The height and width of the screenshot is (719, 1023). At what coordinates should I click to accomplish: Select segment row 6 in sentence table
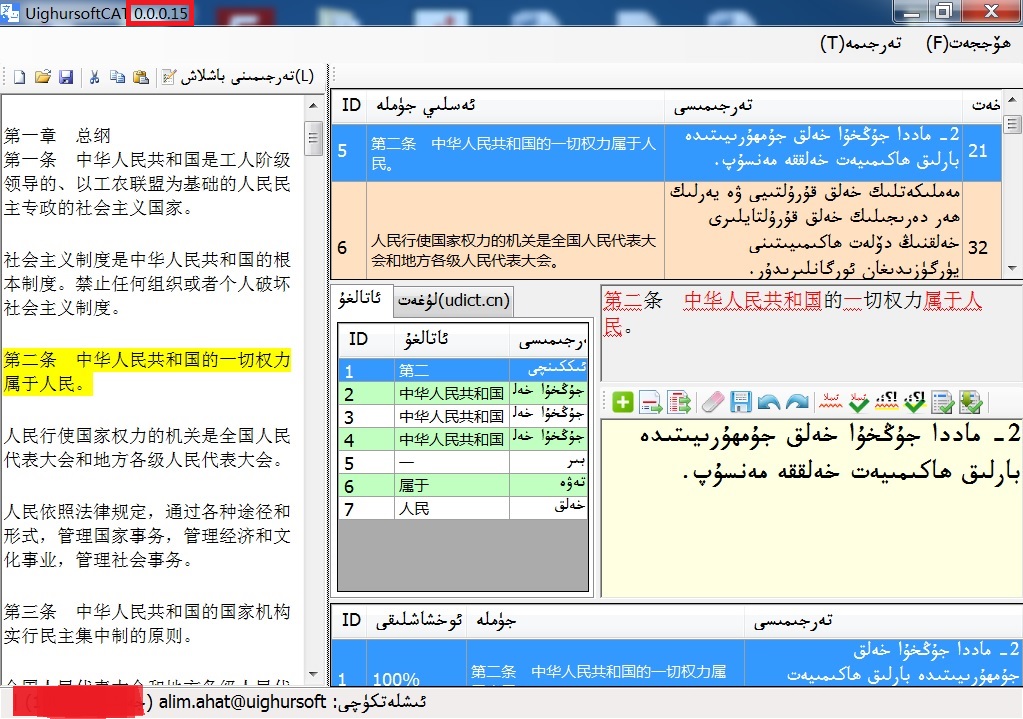(666, 230)
